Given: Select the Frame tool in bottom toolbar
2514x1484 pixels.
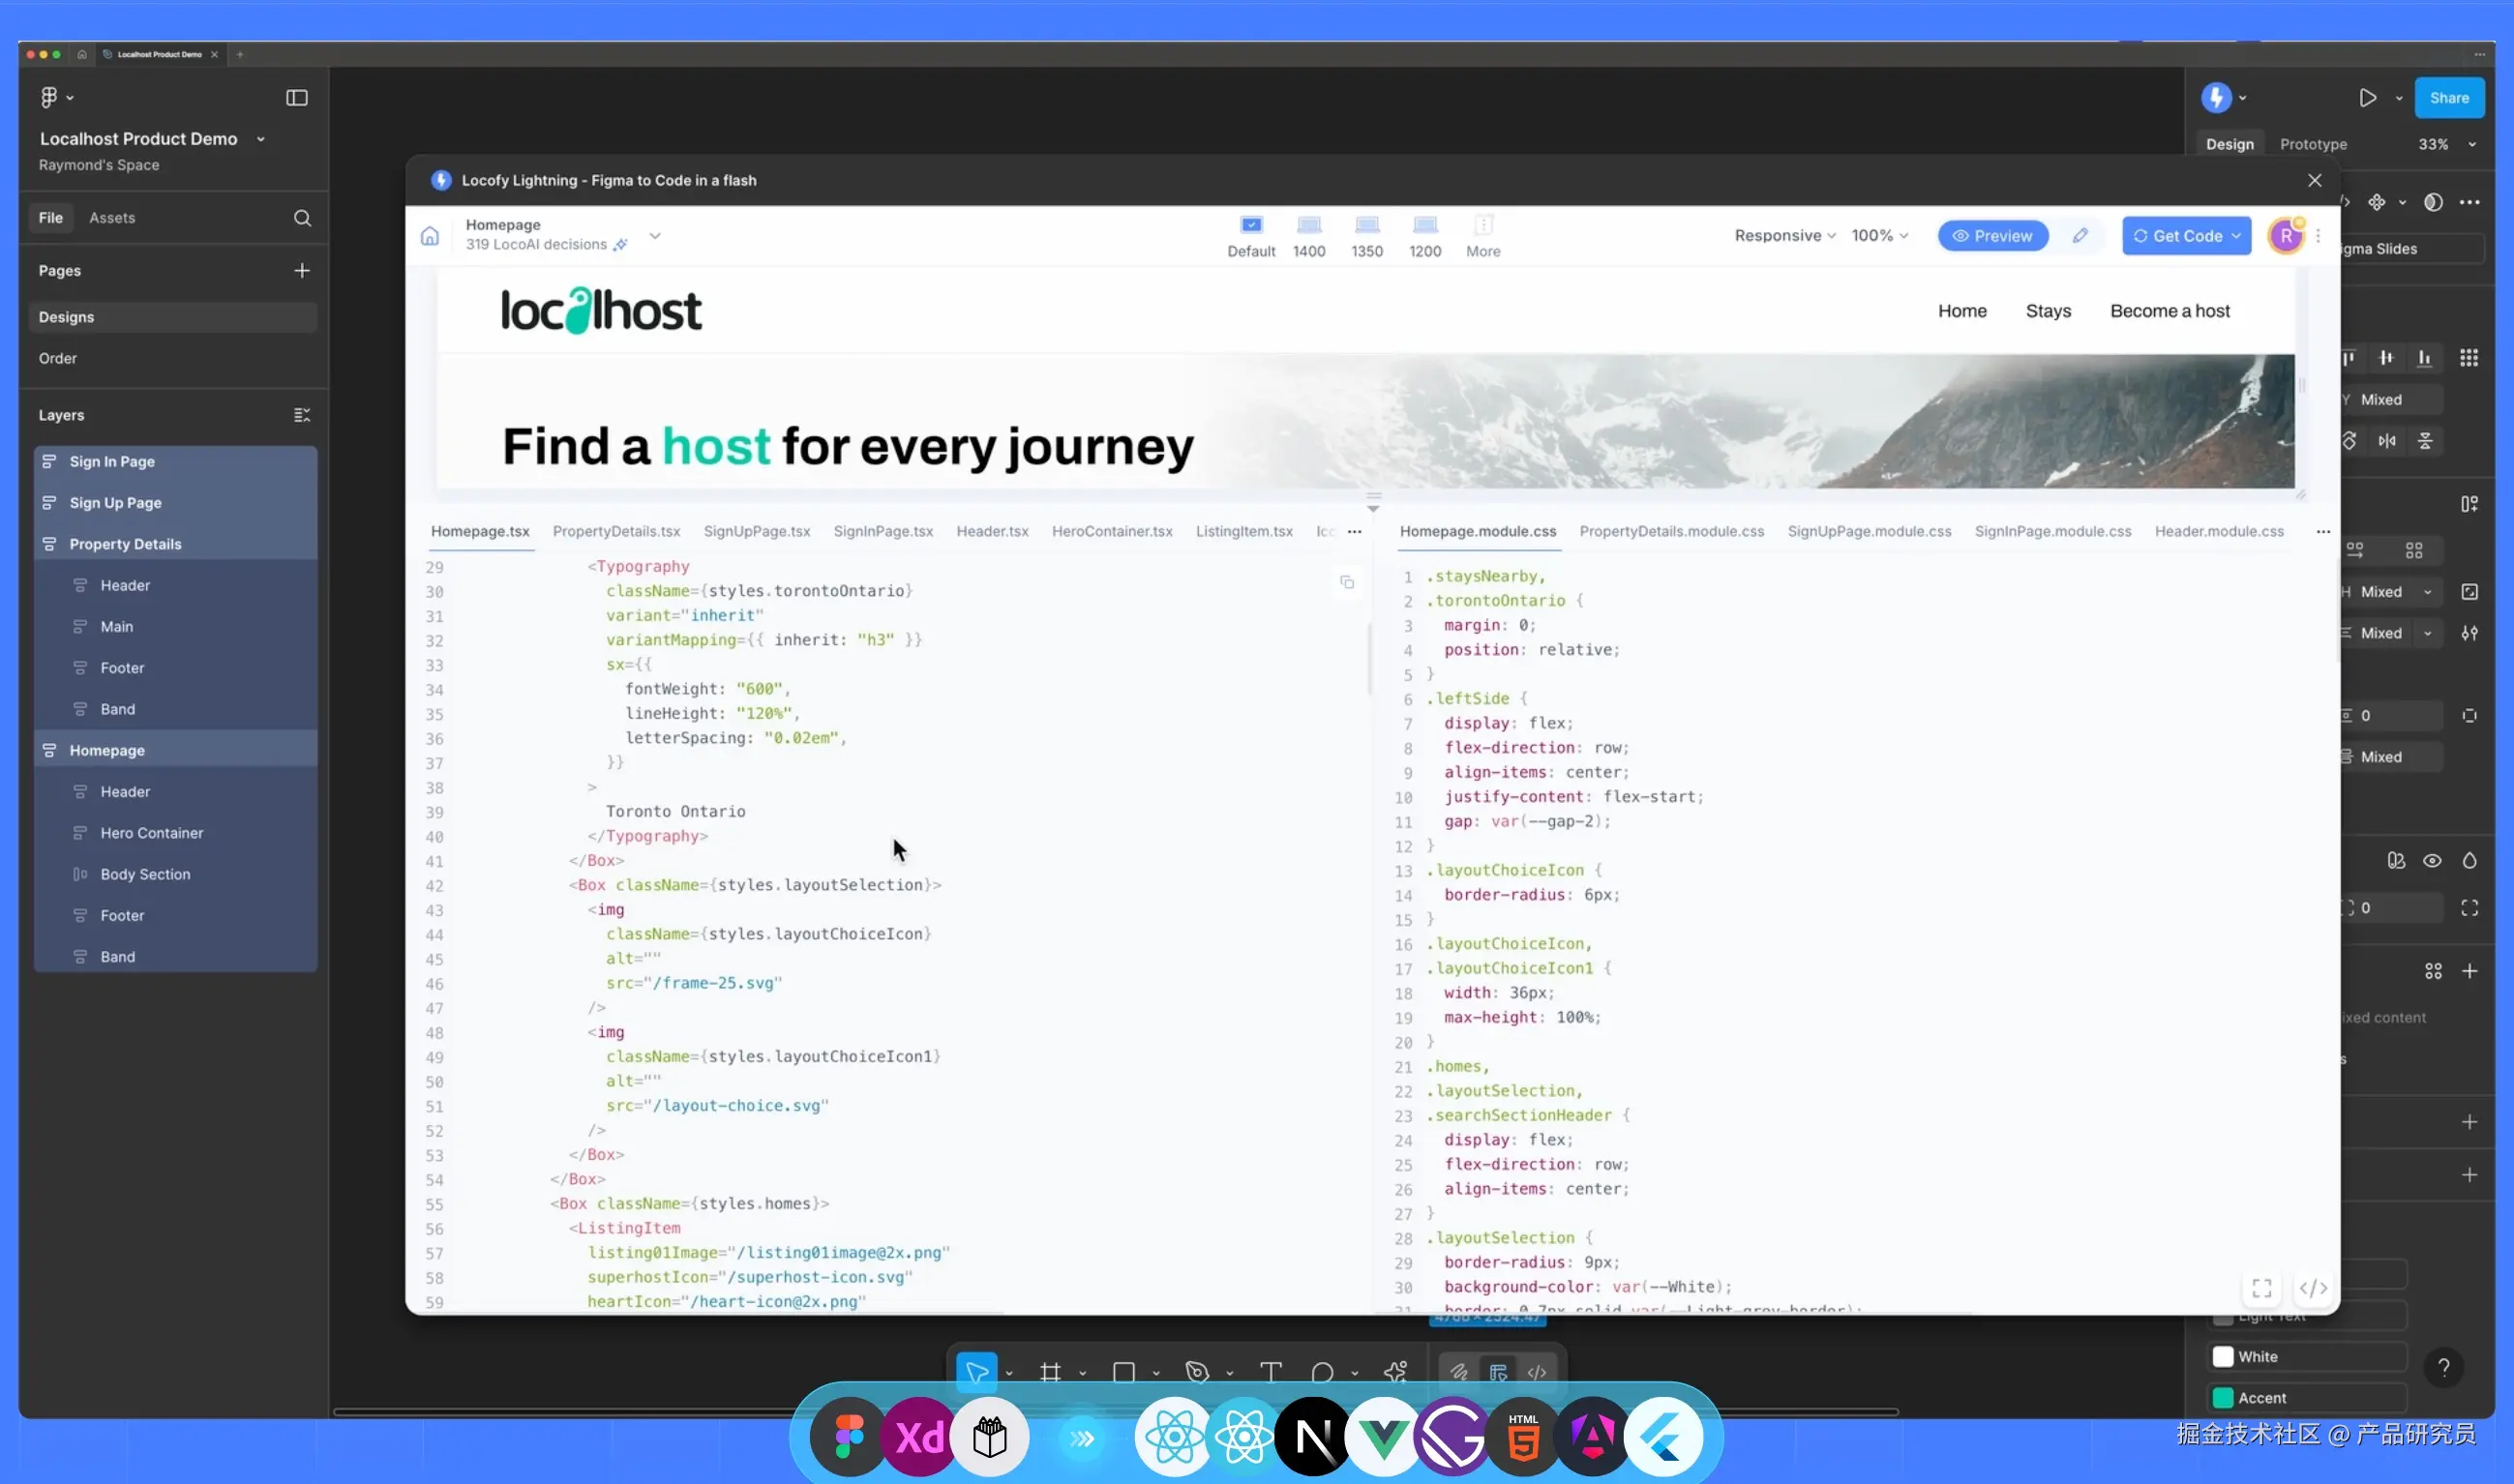Looking at the screenshot, I should [x=1050, y=1372].
